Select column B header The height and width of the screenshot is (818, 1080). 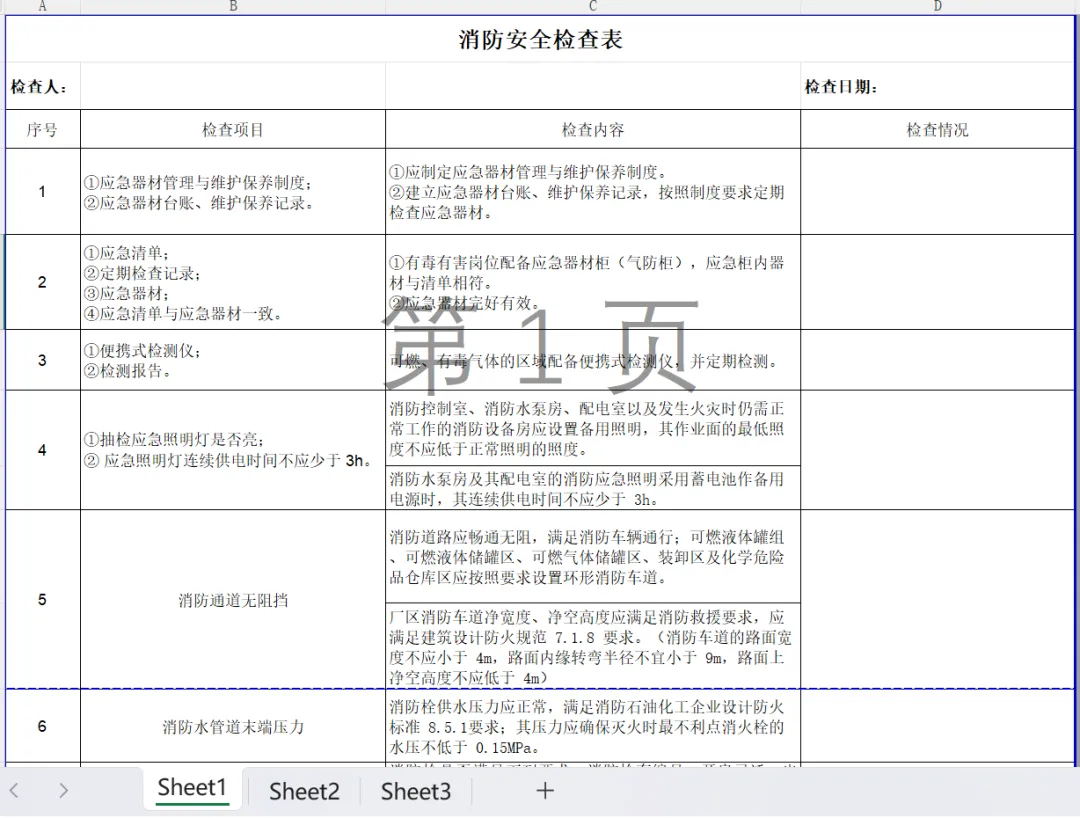[x=233, y=6]
